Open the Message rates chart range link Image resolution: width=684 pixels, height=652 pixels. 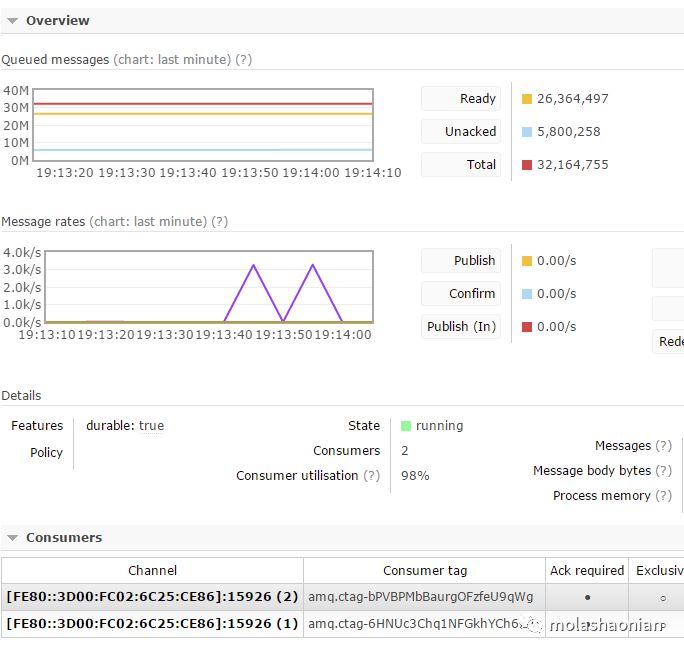coord(148,222)
